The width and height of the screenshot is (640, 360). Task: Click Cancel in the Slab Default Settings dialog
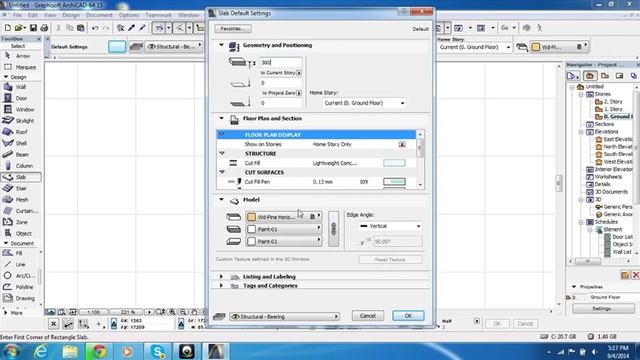pos(368,316)
